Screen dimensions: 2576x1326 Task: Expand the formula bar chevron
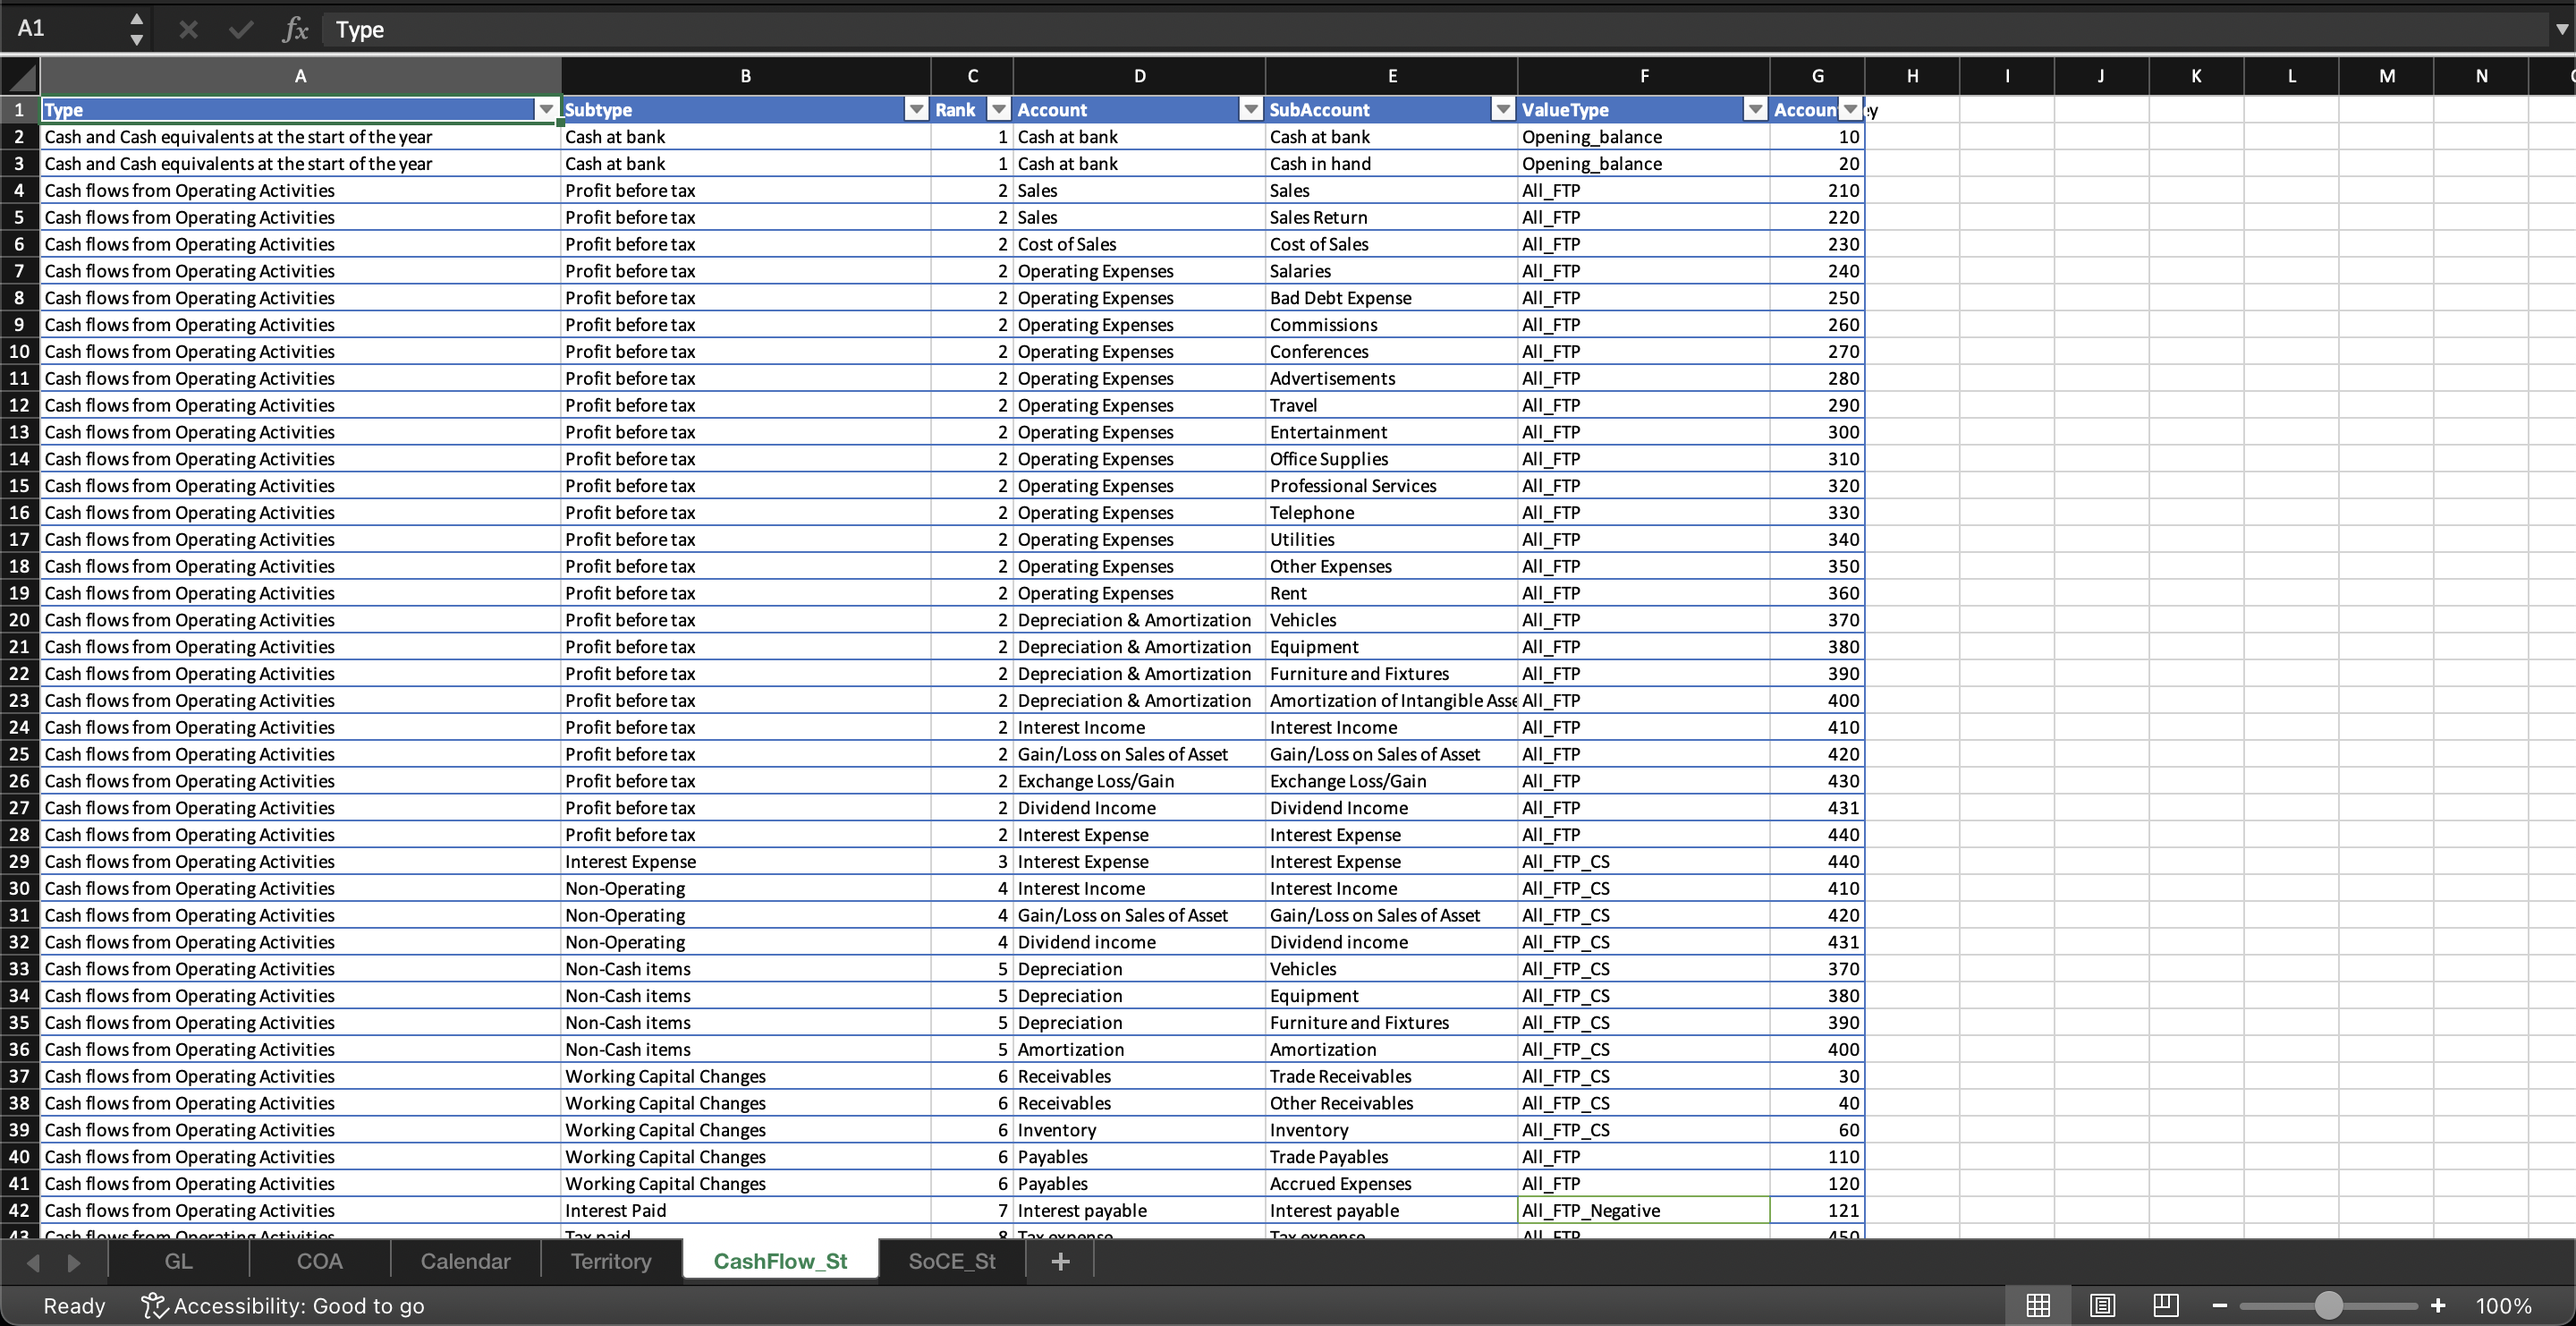(x=2561, y=30)
